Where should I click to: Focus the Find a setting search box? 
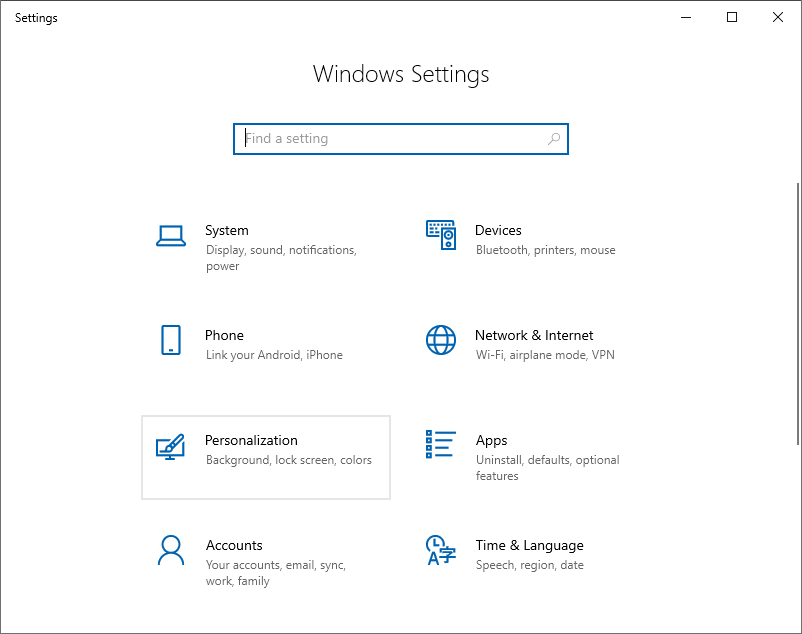coord(401,139)
